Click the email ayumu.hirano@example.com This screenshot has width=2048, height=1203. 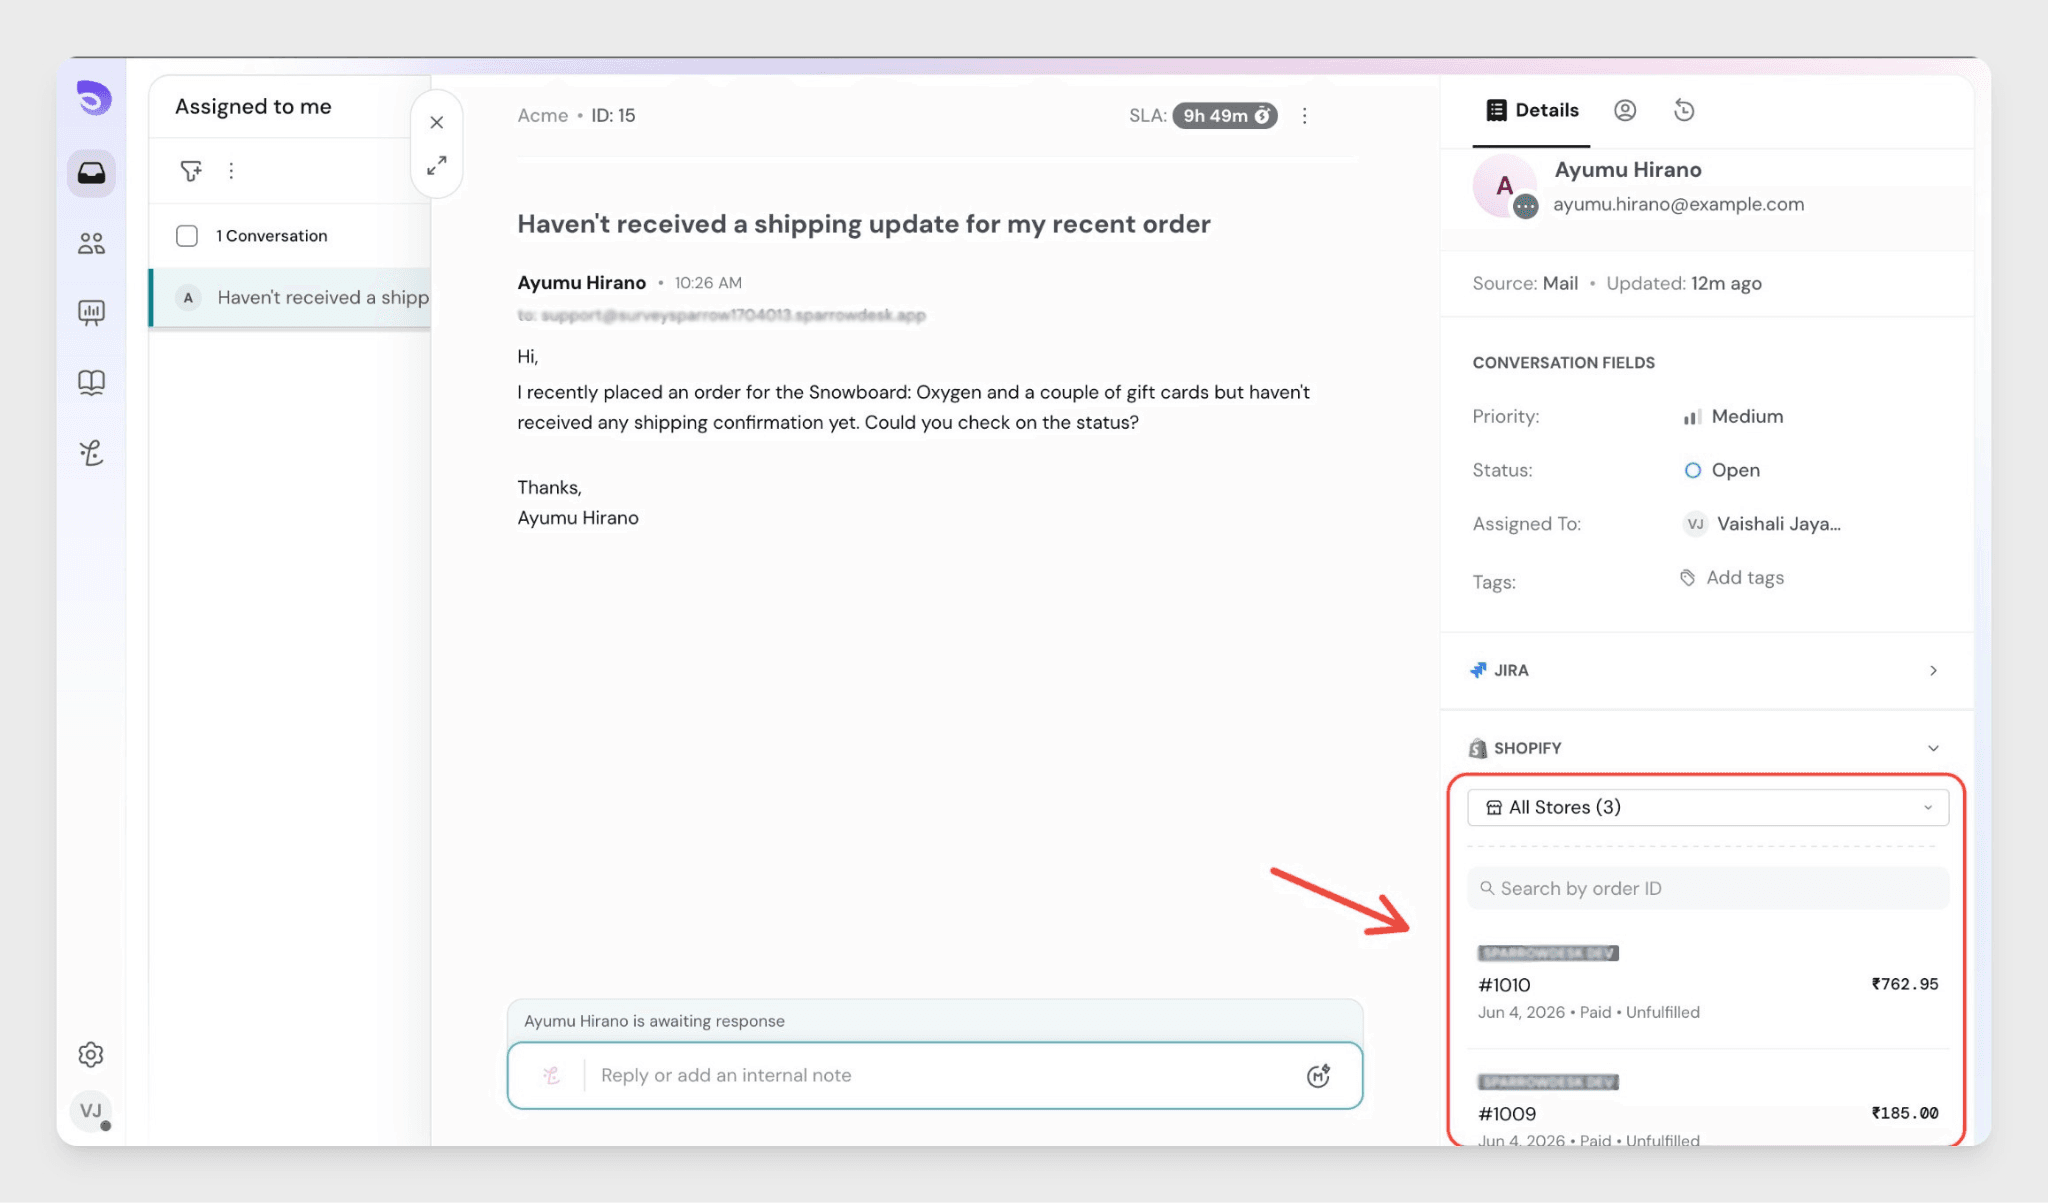[1679, 204]
